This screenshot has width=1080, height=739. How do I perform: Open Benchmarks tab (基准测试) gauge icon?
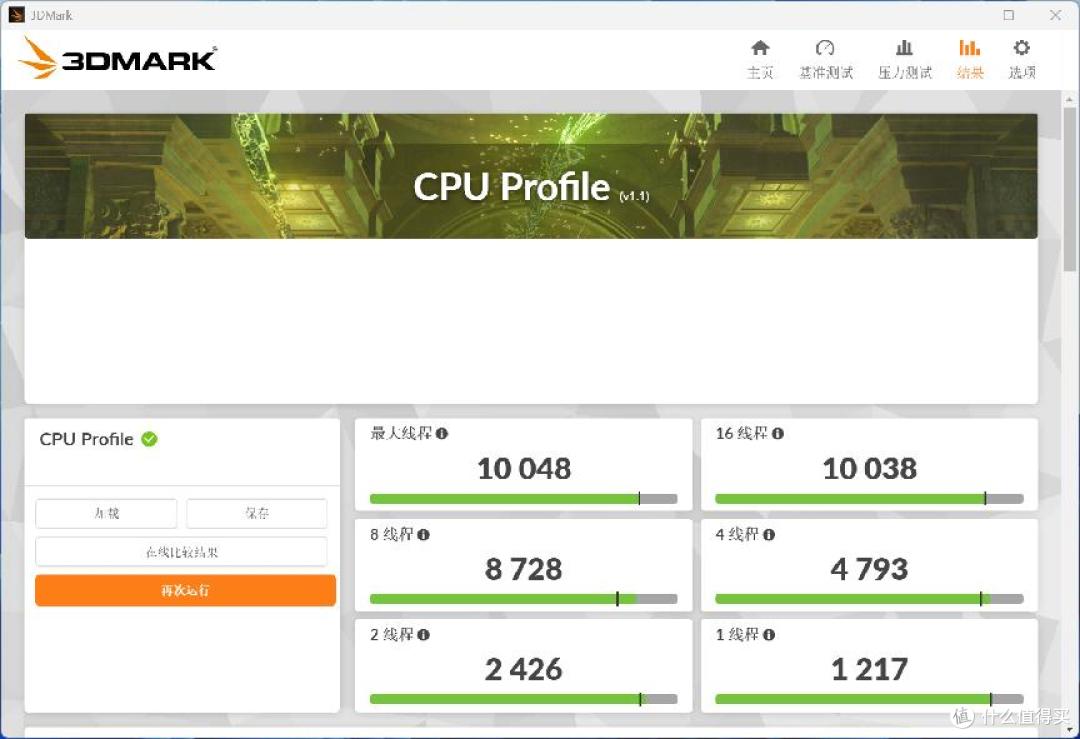coord(825,48)
